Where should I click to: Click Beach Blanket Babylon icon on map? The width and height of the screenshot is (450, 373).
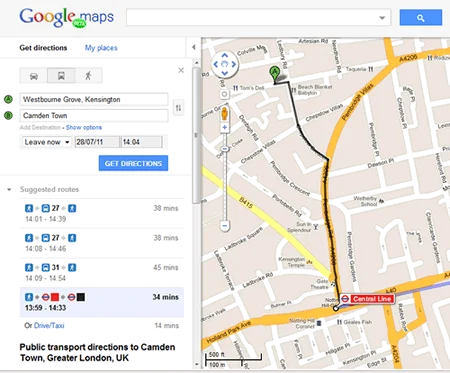[x=294, y=90]
